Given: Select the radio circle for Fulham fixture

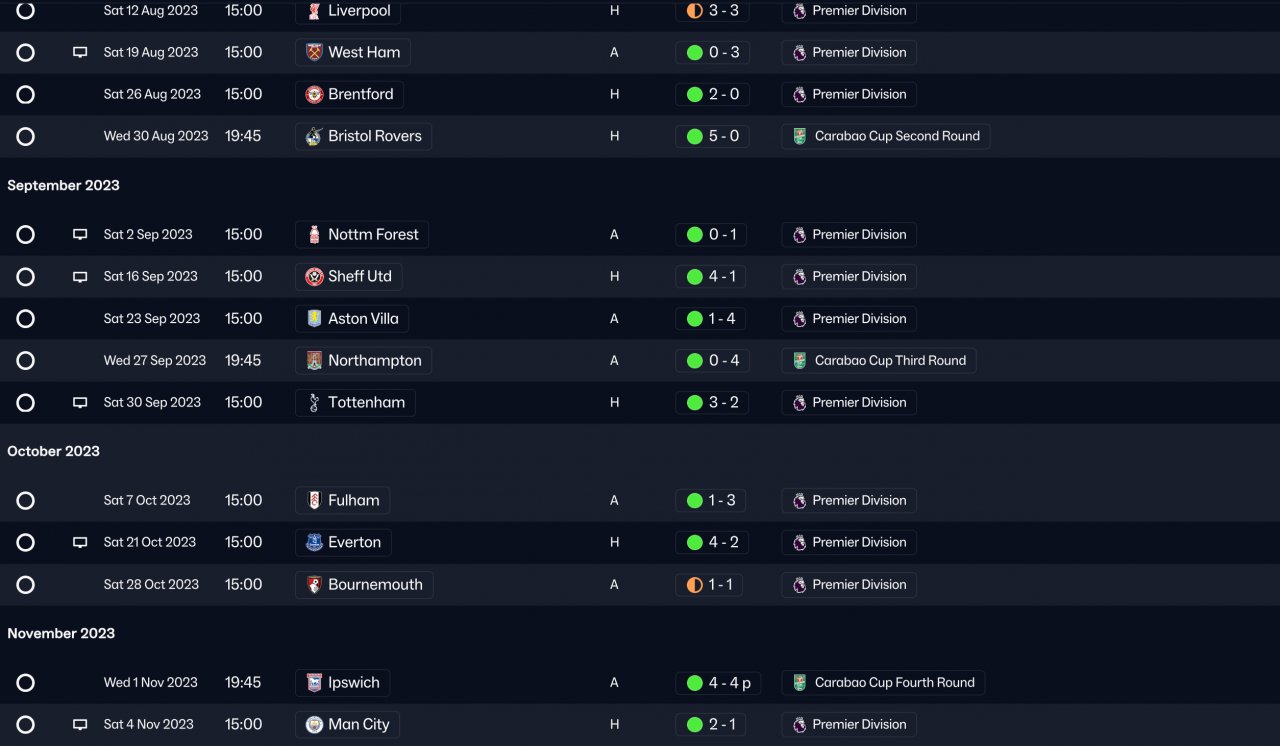Looking at the screenshot, I should point(26,501).
